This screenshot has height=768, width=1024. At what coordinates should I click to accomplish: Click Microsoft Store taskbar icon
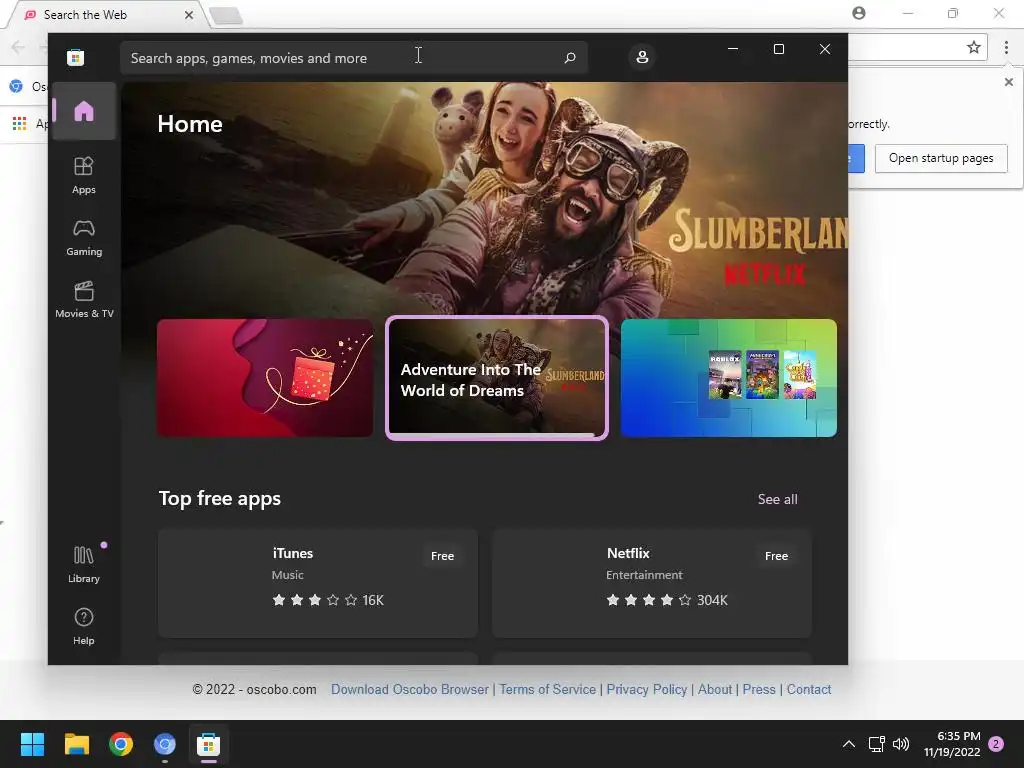(x=208, y=744)
